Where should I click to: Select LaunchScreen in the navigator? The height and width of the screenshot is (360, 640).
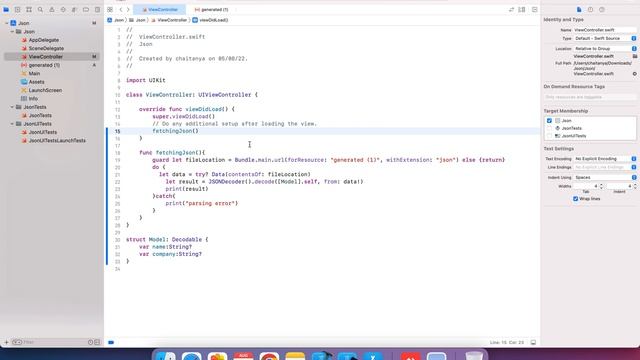pos(45,90)
